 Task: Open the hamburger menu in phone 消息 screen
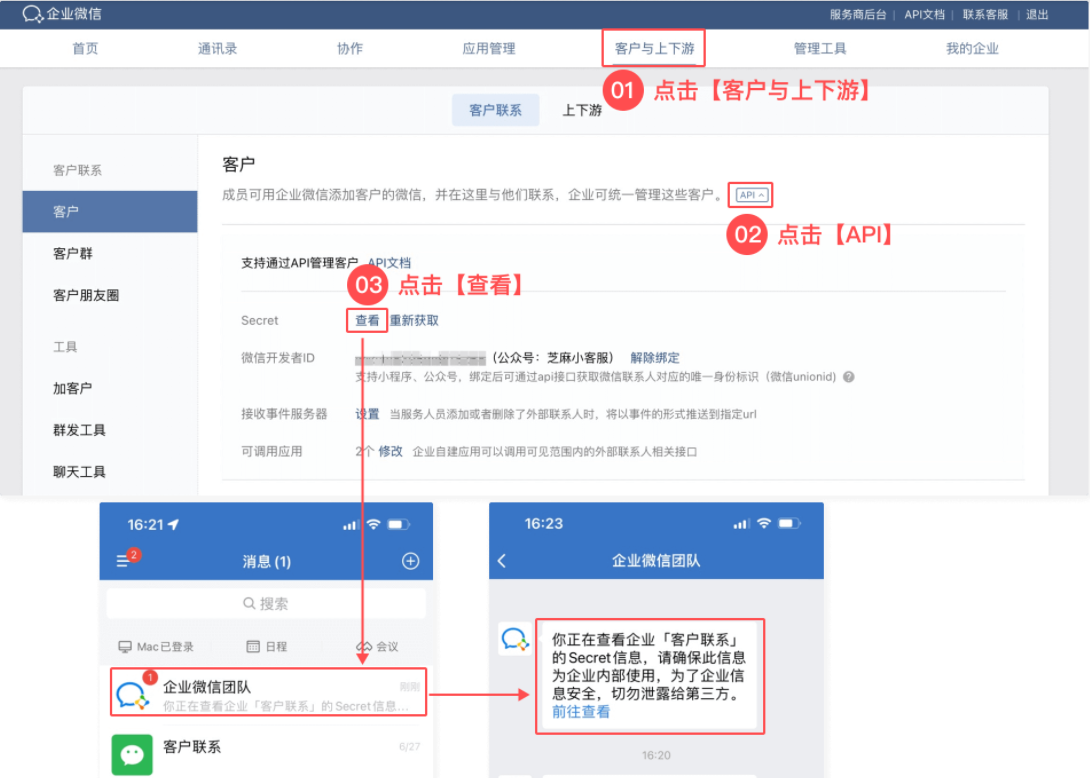(122, 561)
